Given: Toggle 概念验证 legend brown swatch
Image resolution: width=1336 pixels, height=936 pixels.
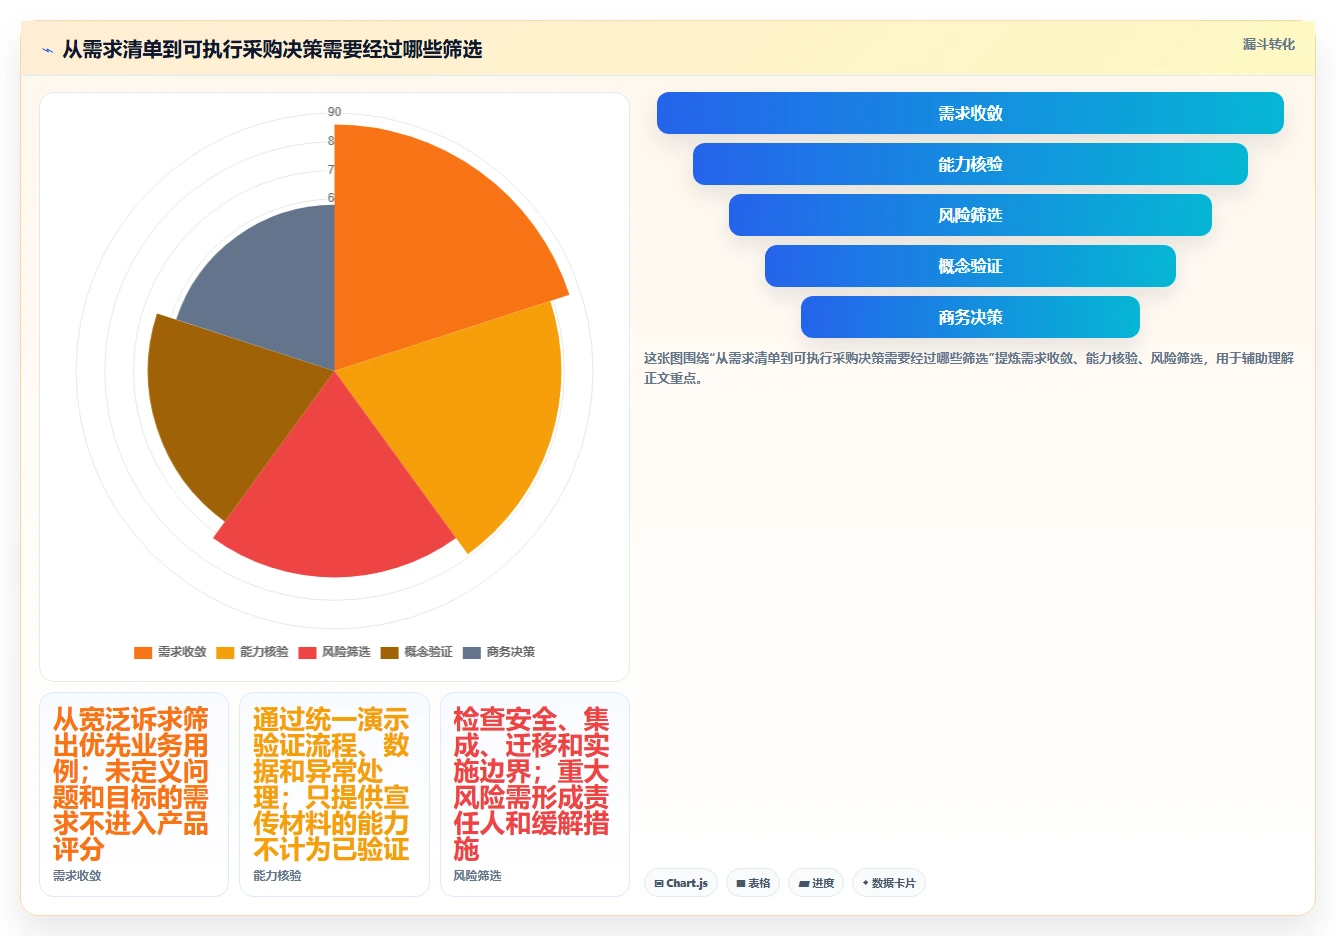Looking at the screenshot, I should (x=389, y=652).
